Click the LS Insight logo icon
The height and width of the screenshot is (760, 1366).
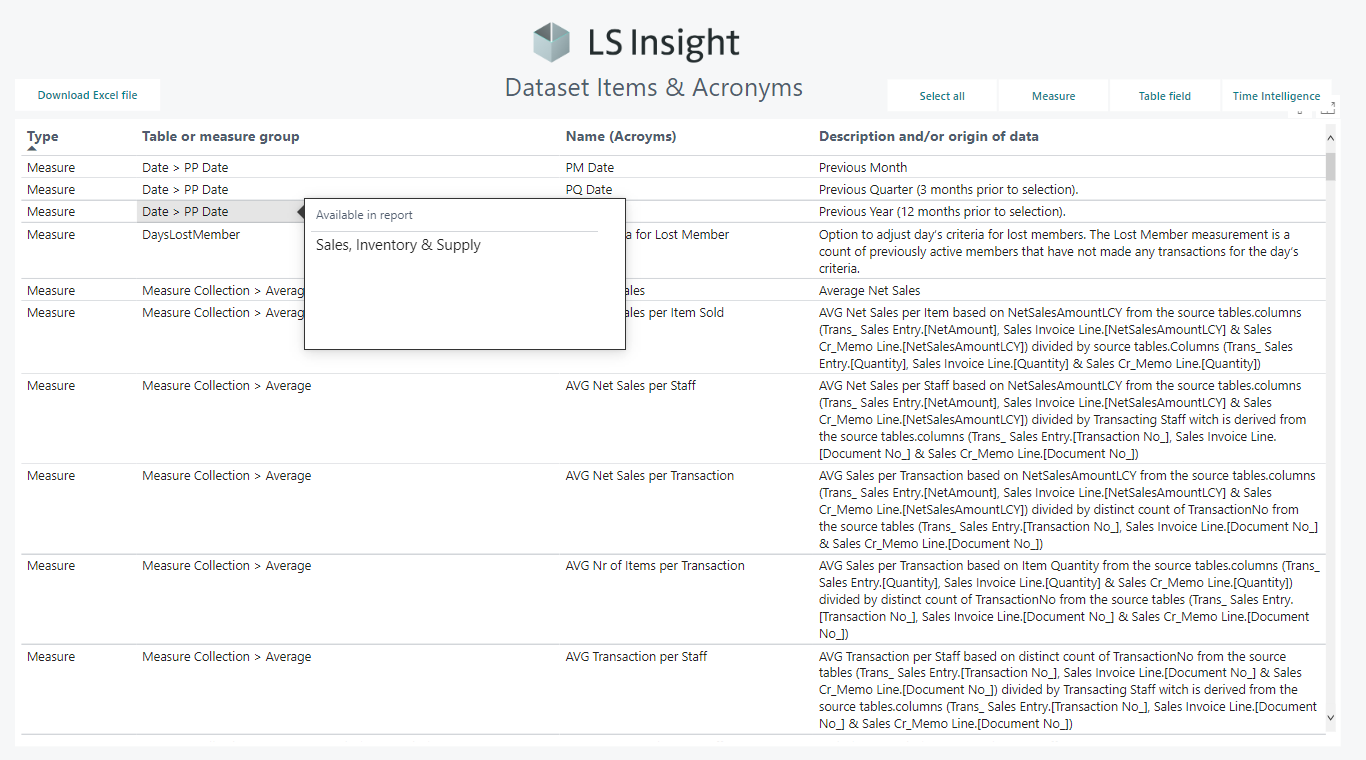tap(552, 43)
